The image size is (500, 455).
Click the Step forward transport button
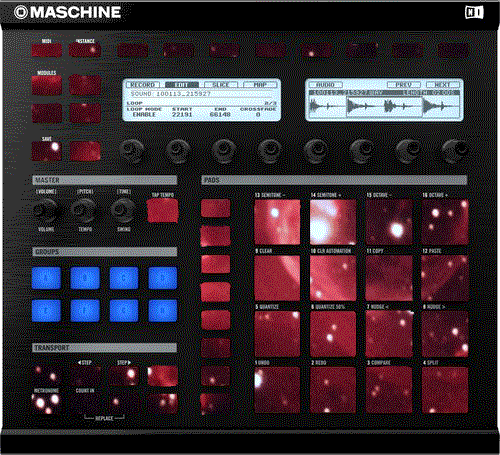pyautogui.click(x=124, y=376)
